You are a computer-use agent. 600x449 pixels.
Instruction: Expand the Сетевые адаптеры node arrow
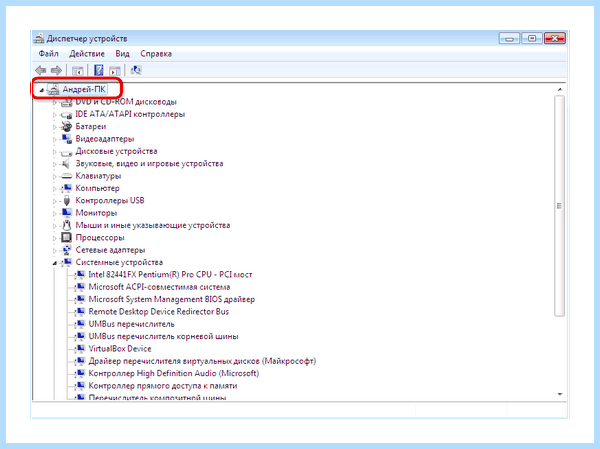[x=54, y=250]
